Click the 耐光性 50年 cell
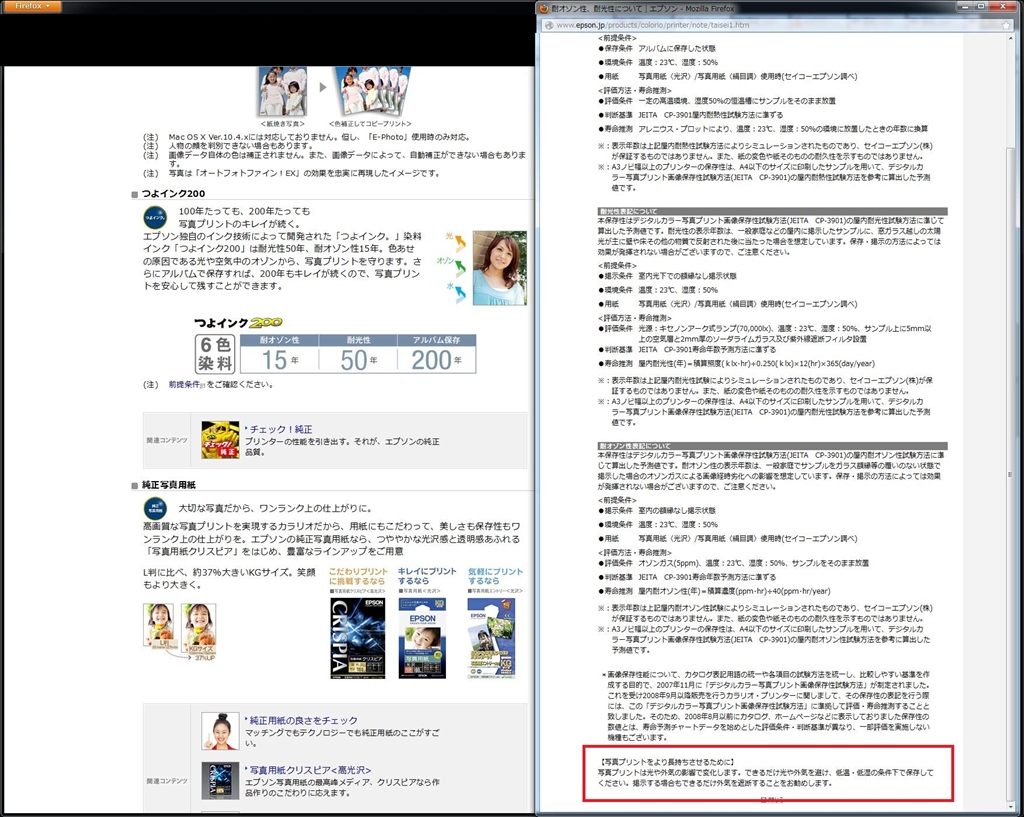This screenshot has width=1024, height=817. click(x=358, y=354)
